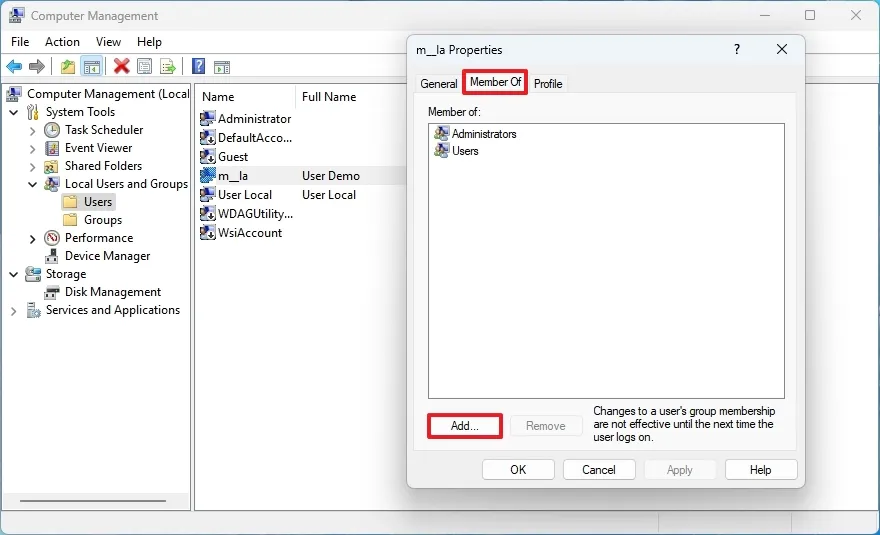This screenshot has width=880, height=535.
Task: Open the Action menu
Action: point(62,42)
